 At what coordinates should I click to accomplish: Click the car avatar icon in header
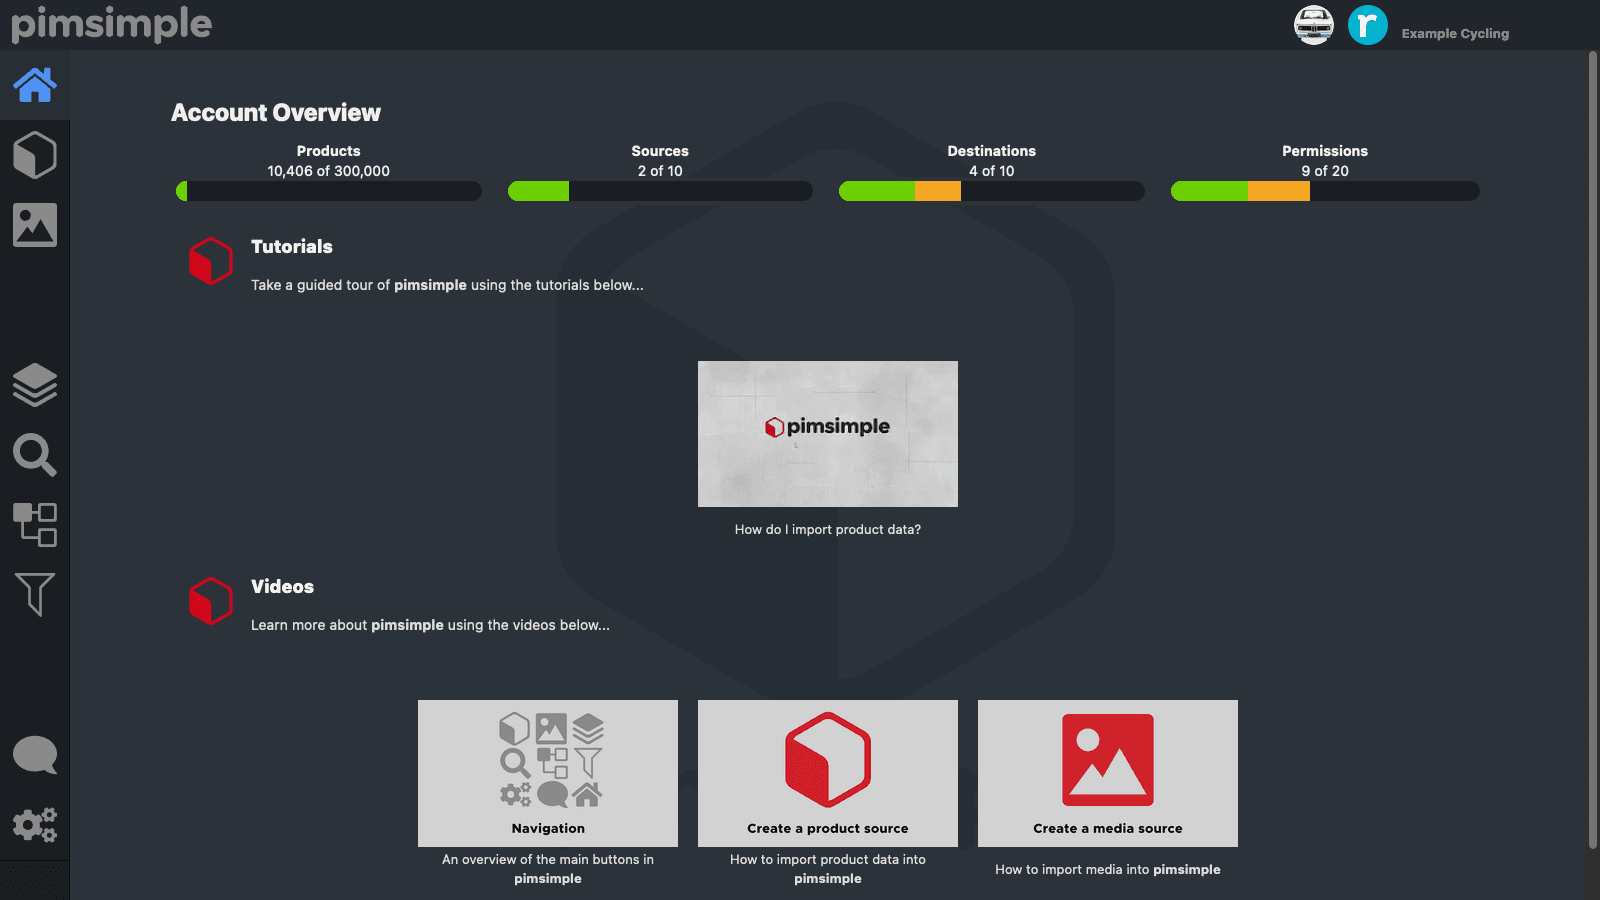1313,25
